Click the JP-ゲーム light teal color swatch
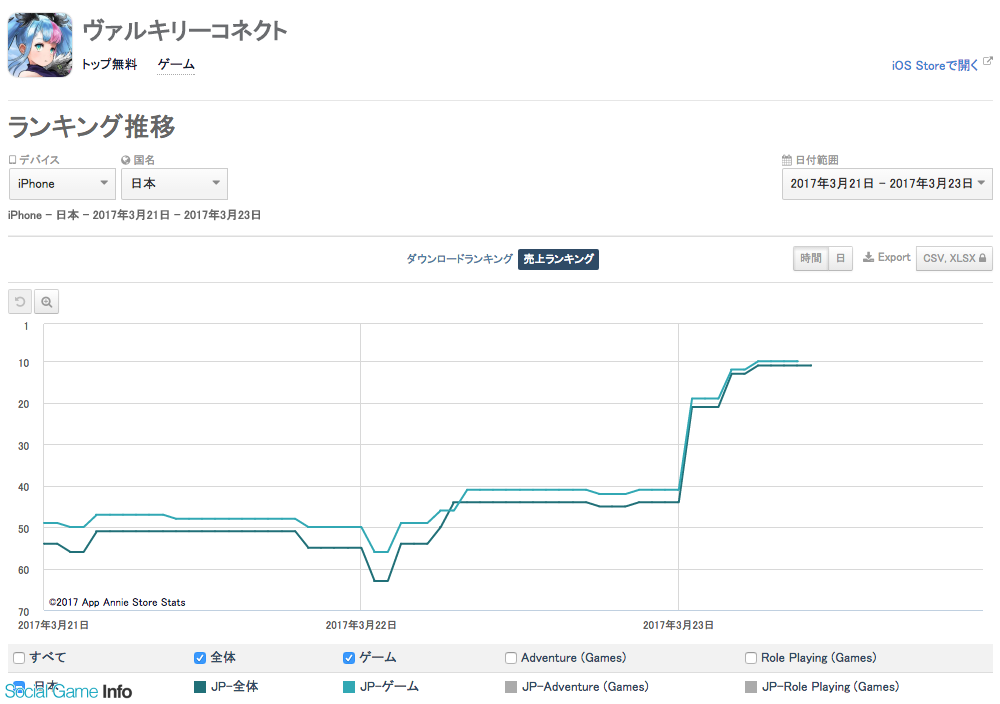Screen dimensions: 1000x704 pyautogui.click(x=349, y=687)
